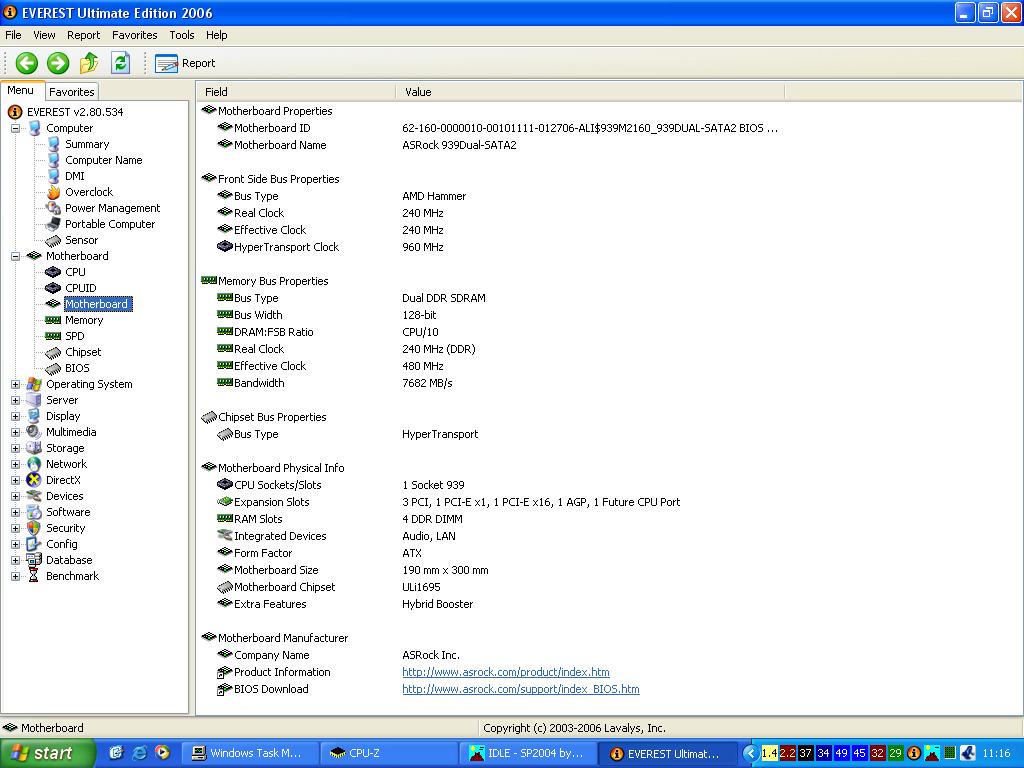Select the Bandwidth 7682 MB/s row
The height and width of the screenshot is (768, 1024).
[490, 383]
